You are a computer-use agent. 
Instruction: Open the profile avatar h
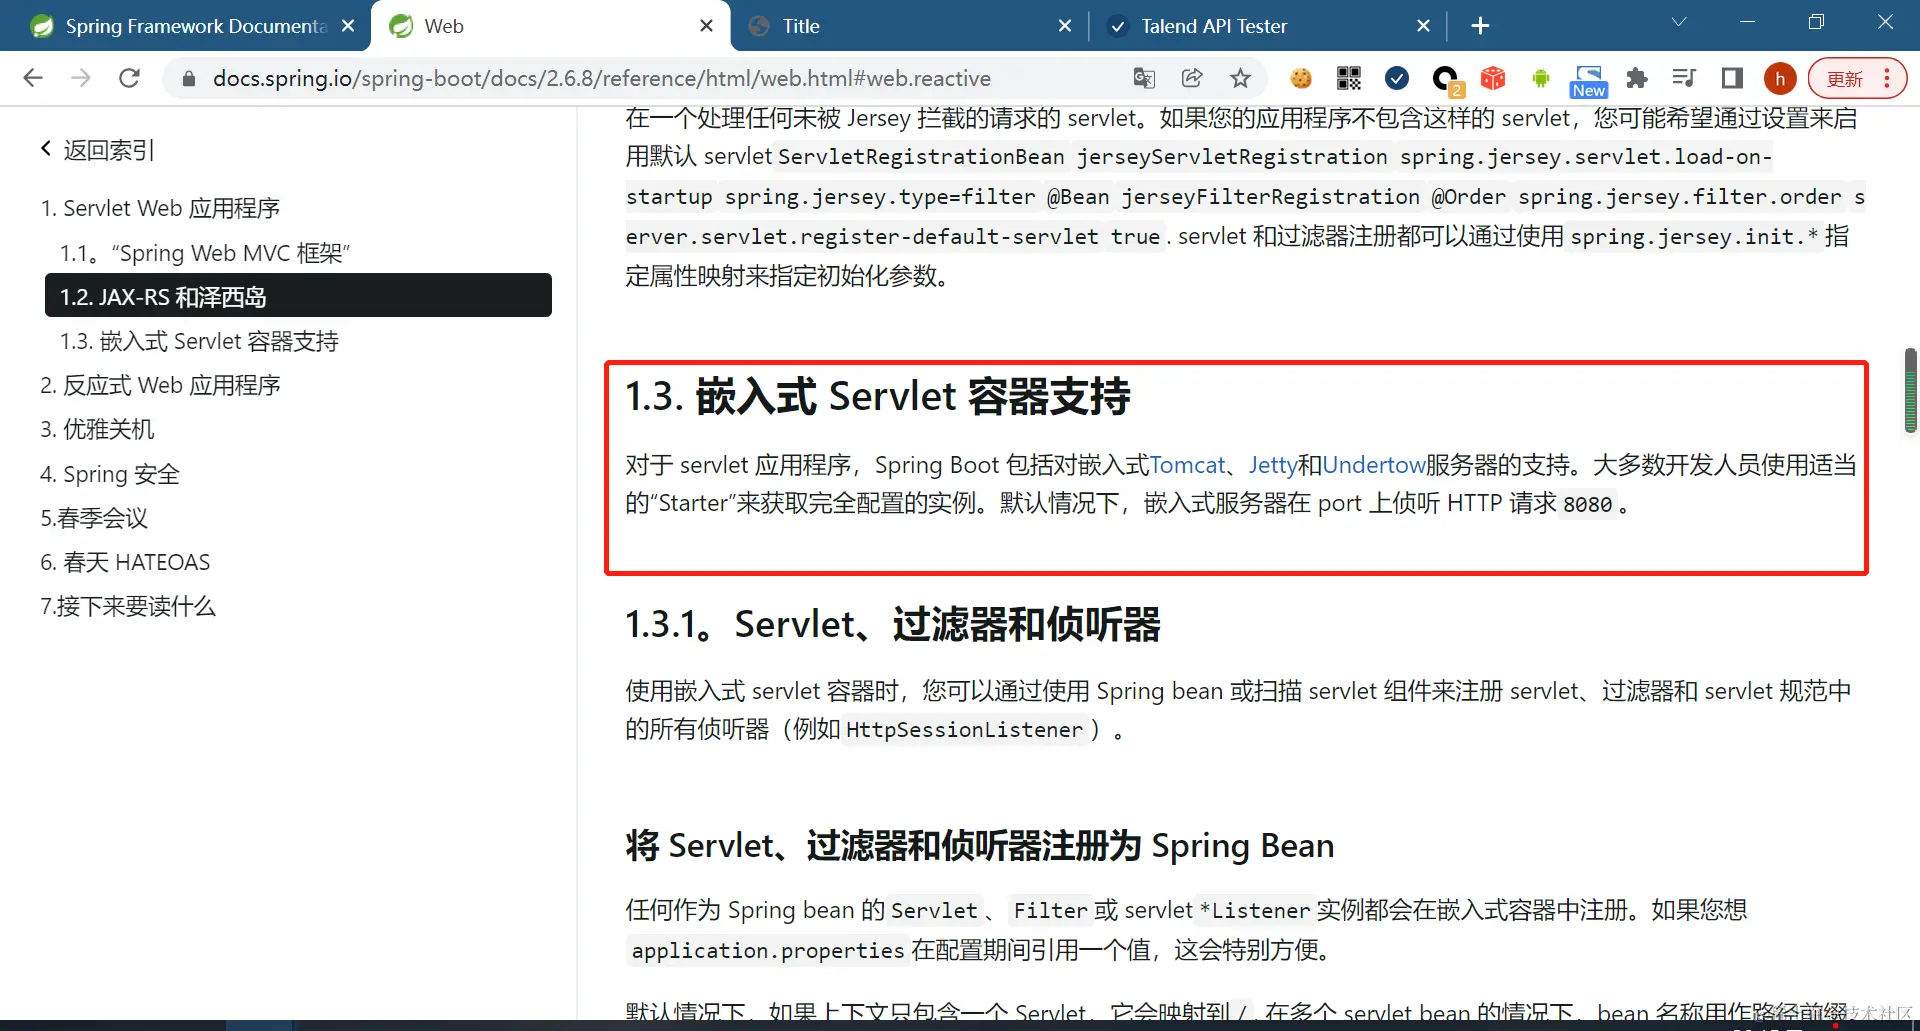coord(1780,78)
